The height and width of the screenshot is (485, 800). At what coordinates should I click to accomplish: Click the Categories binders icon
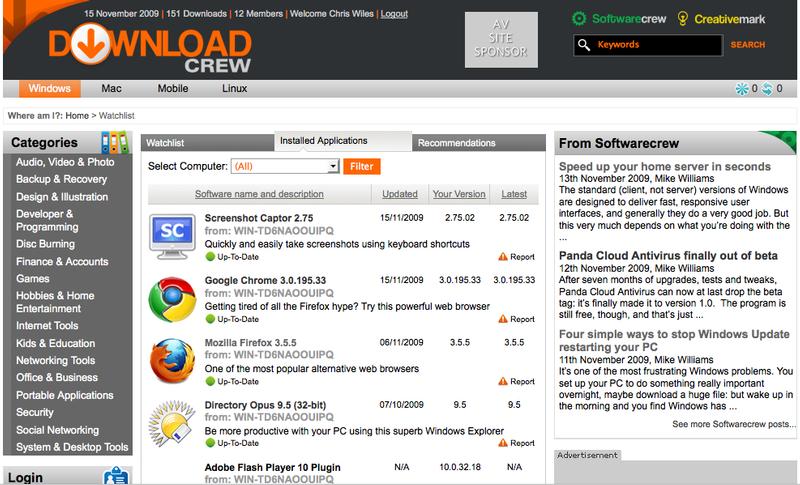114,142
